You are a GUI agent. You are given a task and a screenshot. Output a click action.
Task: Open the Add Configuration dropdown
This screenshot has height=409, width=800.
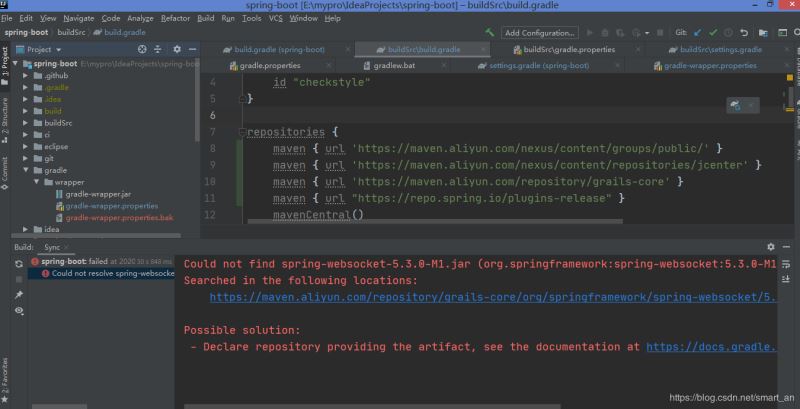tap(539, 32)
